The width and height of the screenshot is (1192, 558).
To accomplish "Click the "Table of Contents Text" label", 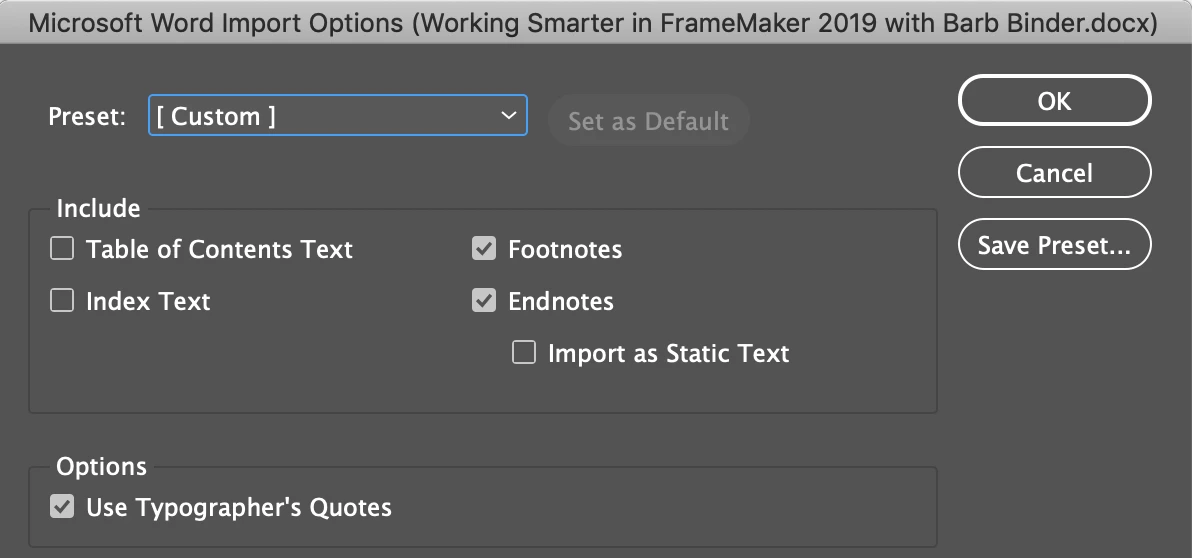I will [x=219, y=249].
